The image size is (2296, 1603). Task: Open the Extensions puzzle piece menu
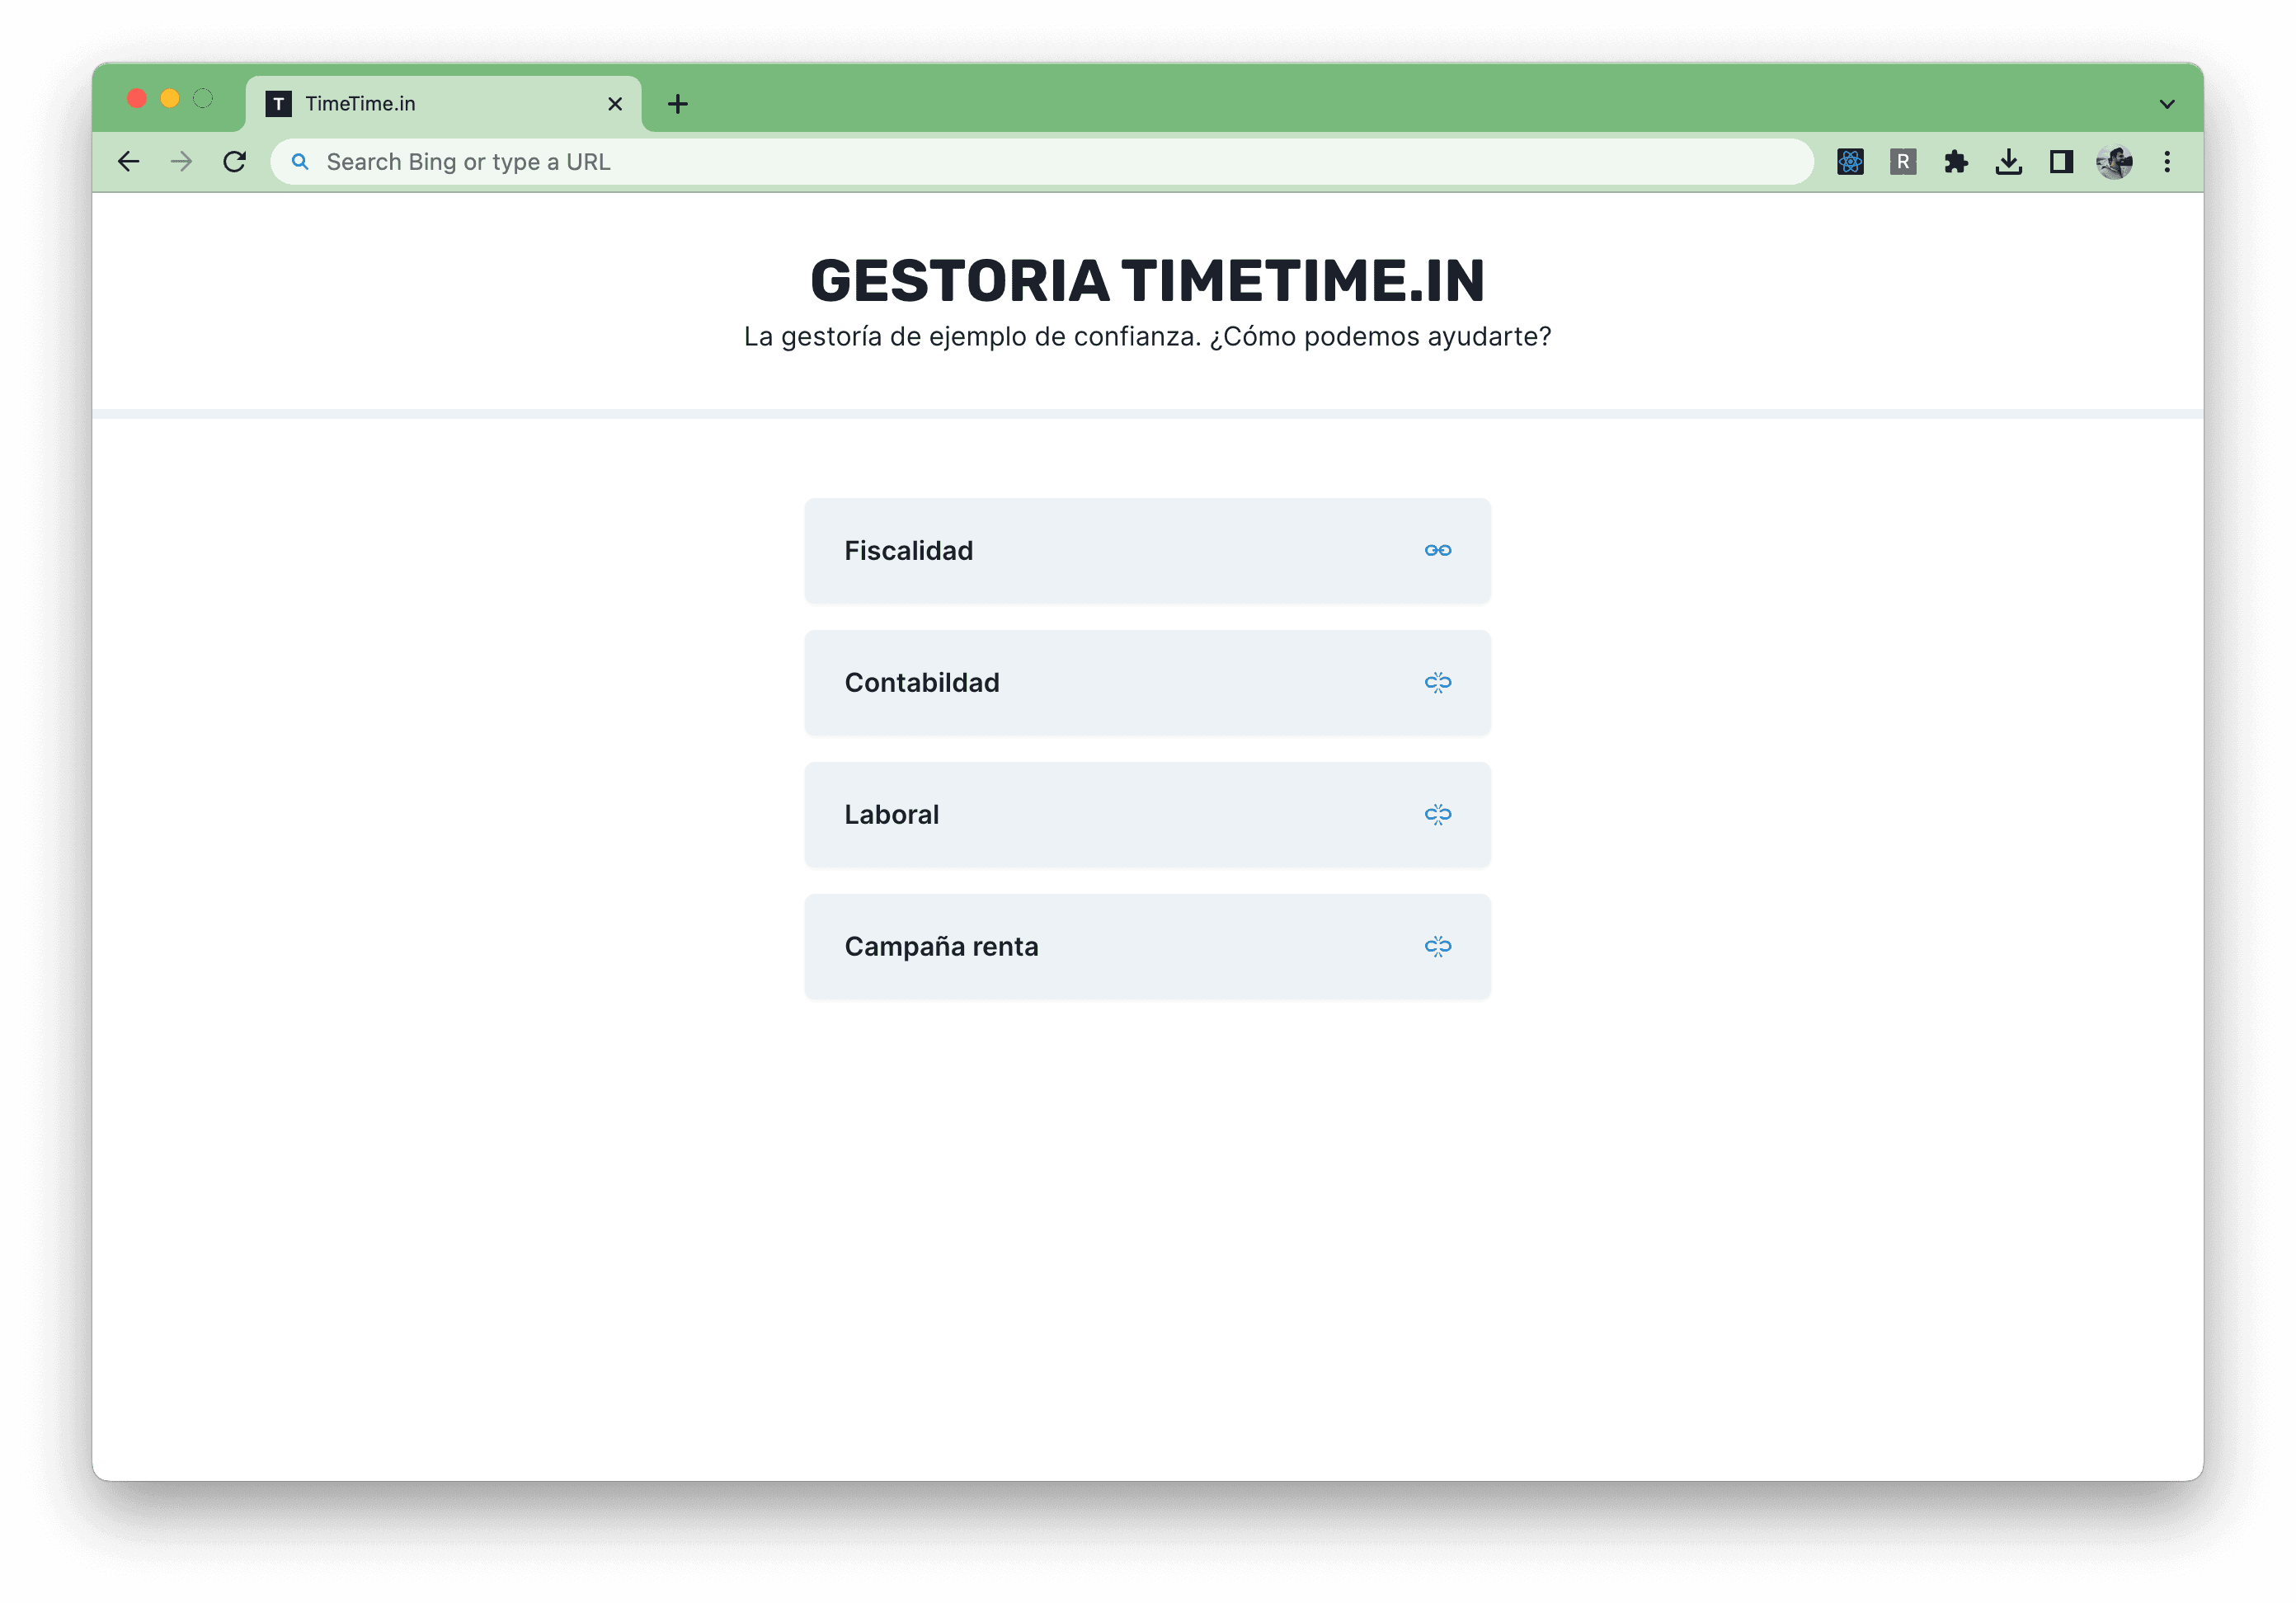point(1956,162)
